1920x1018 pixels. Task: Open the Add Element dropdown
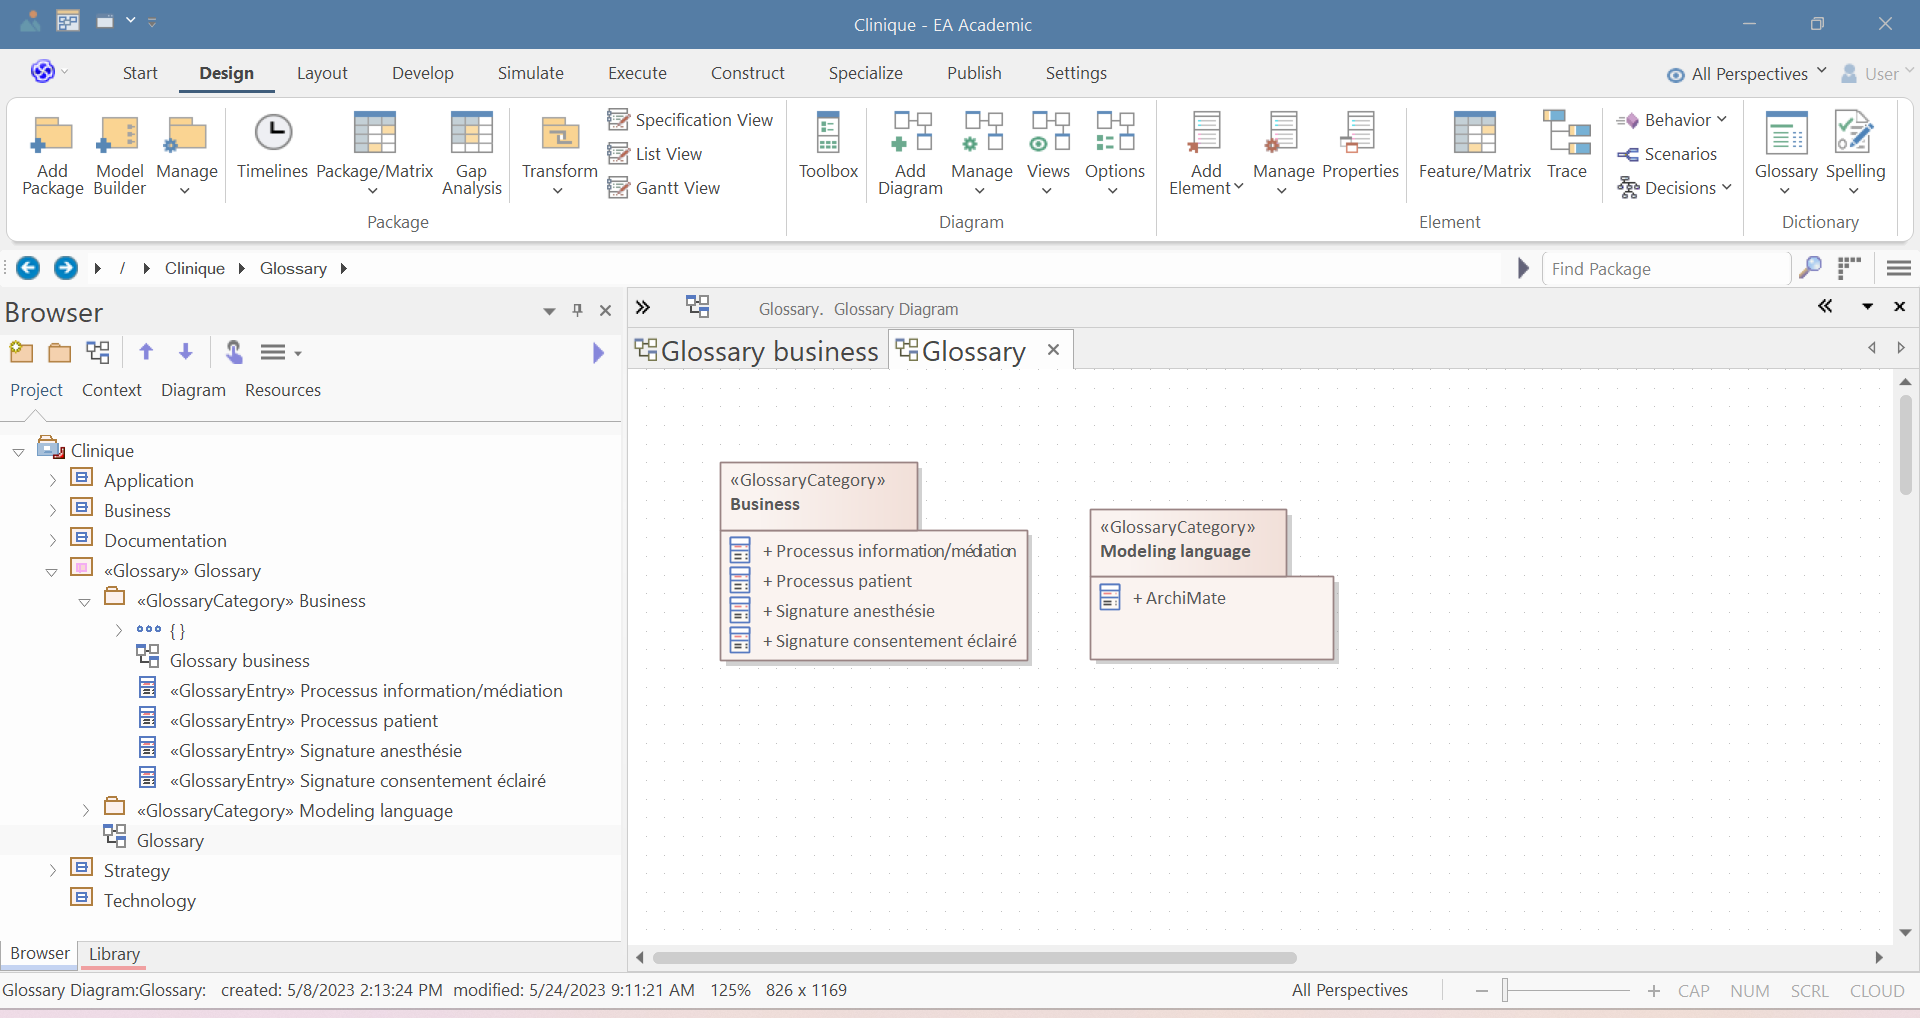[1206, 154]
